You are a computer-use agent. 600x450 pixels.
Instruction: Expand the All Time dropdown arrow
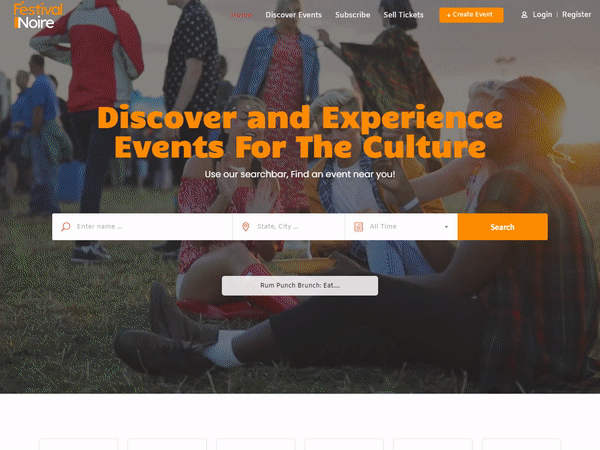[x=446, y=227]
